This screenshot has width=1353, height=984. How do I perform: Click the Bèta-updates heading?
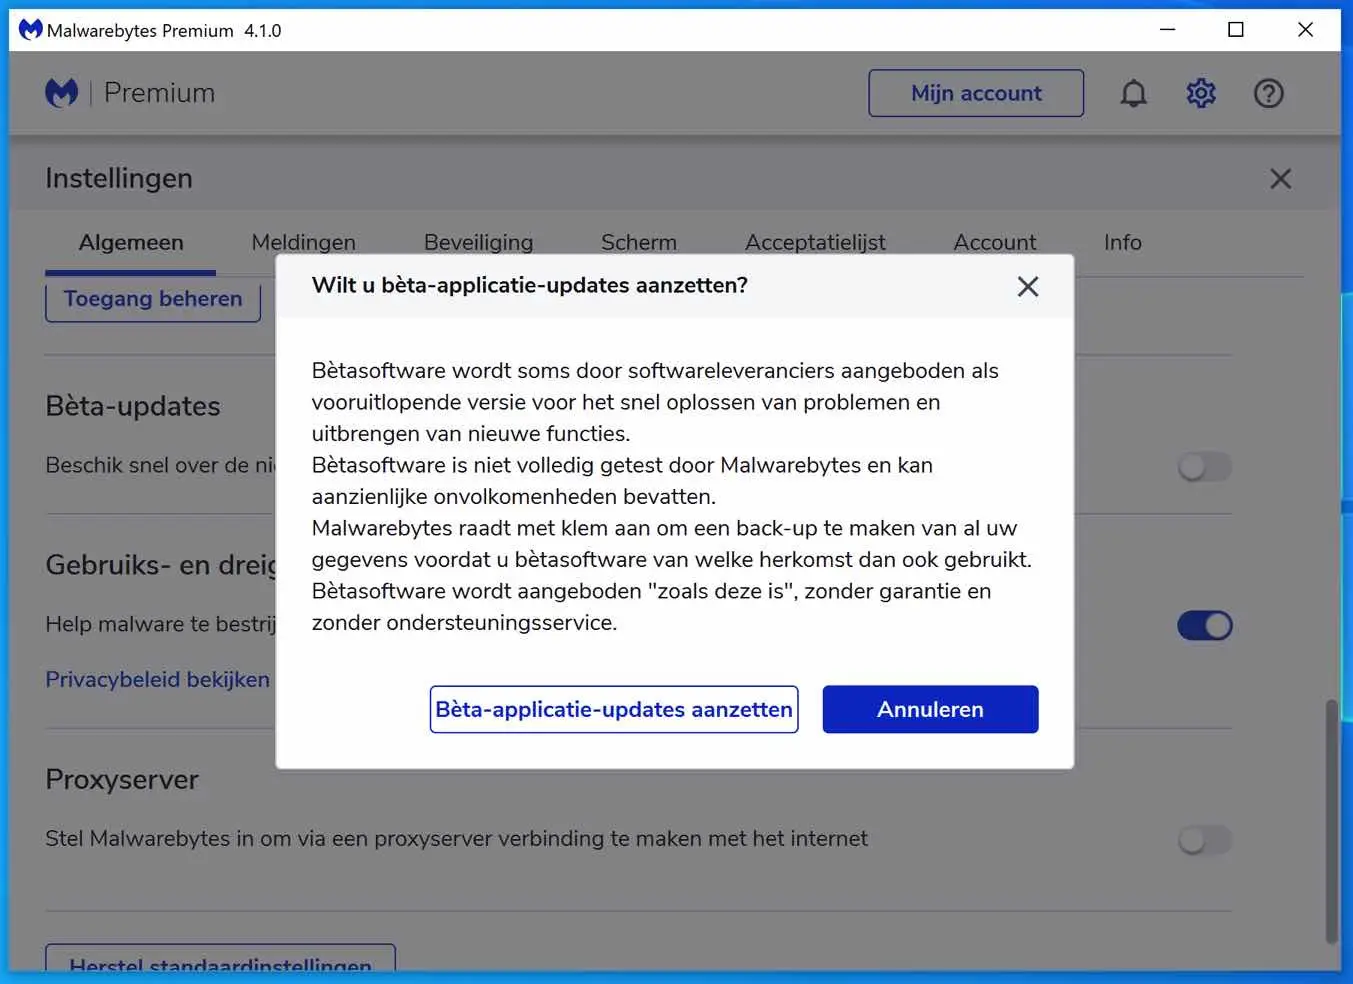133,406
